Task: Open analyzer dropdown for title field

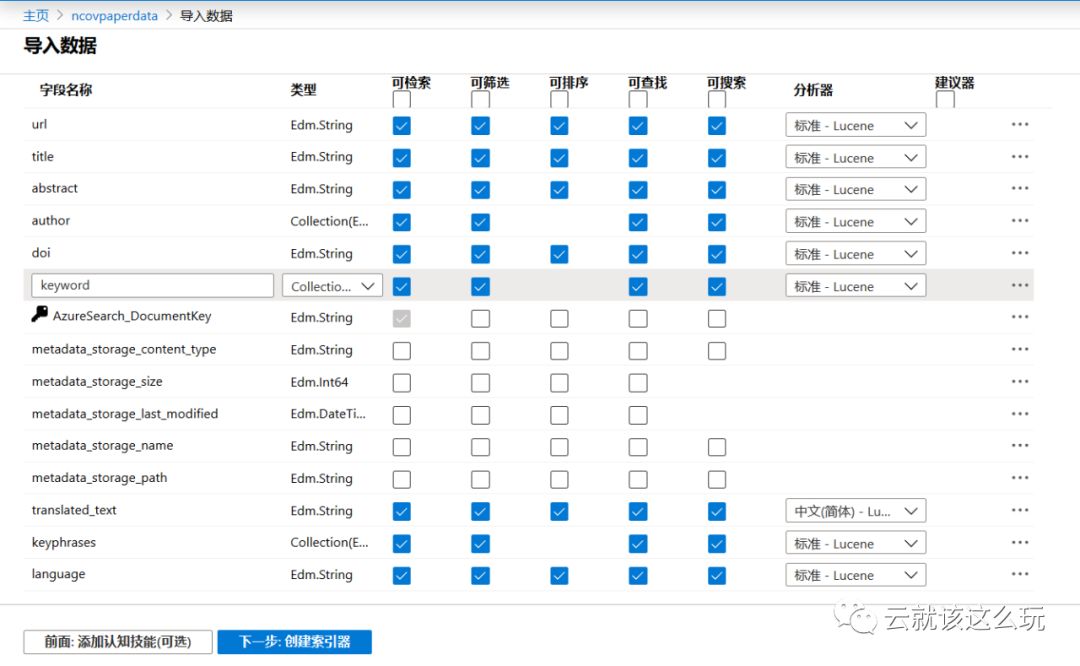Action: (x=855, y=158)
